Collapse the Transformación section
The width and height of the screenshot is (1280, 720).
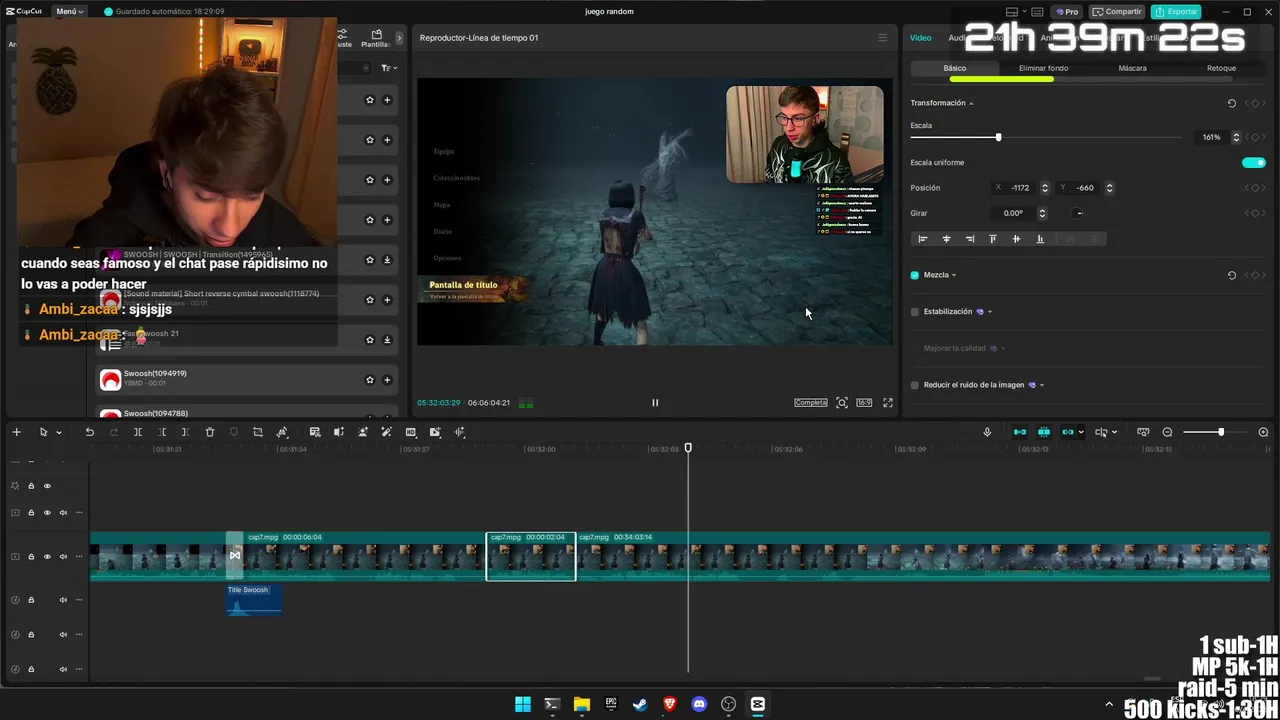(971, 103)
